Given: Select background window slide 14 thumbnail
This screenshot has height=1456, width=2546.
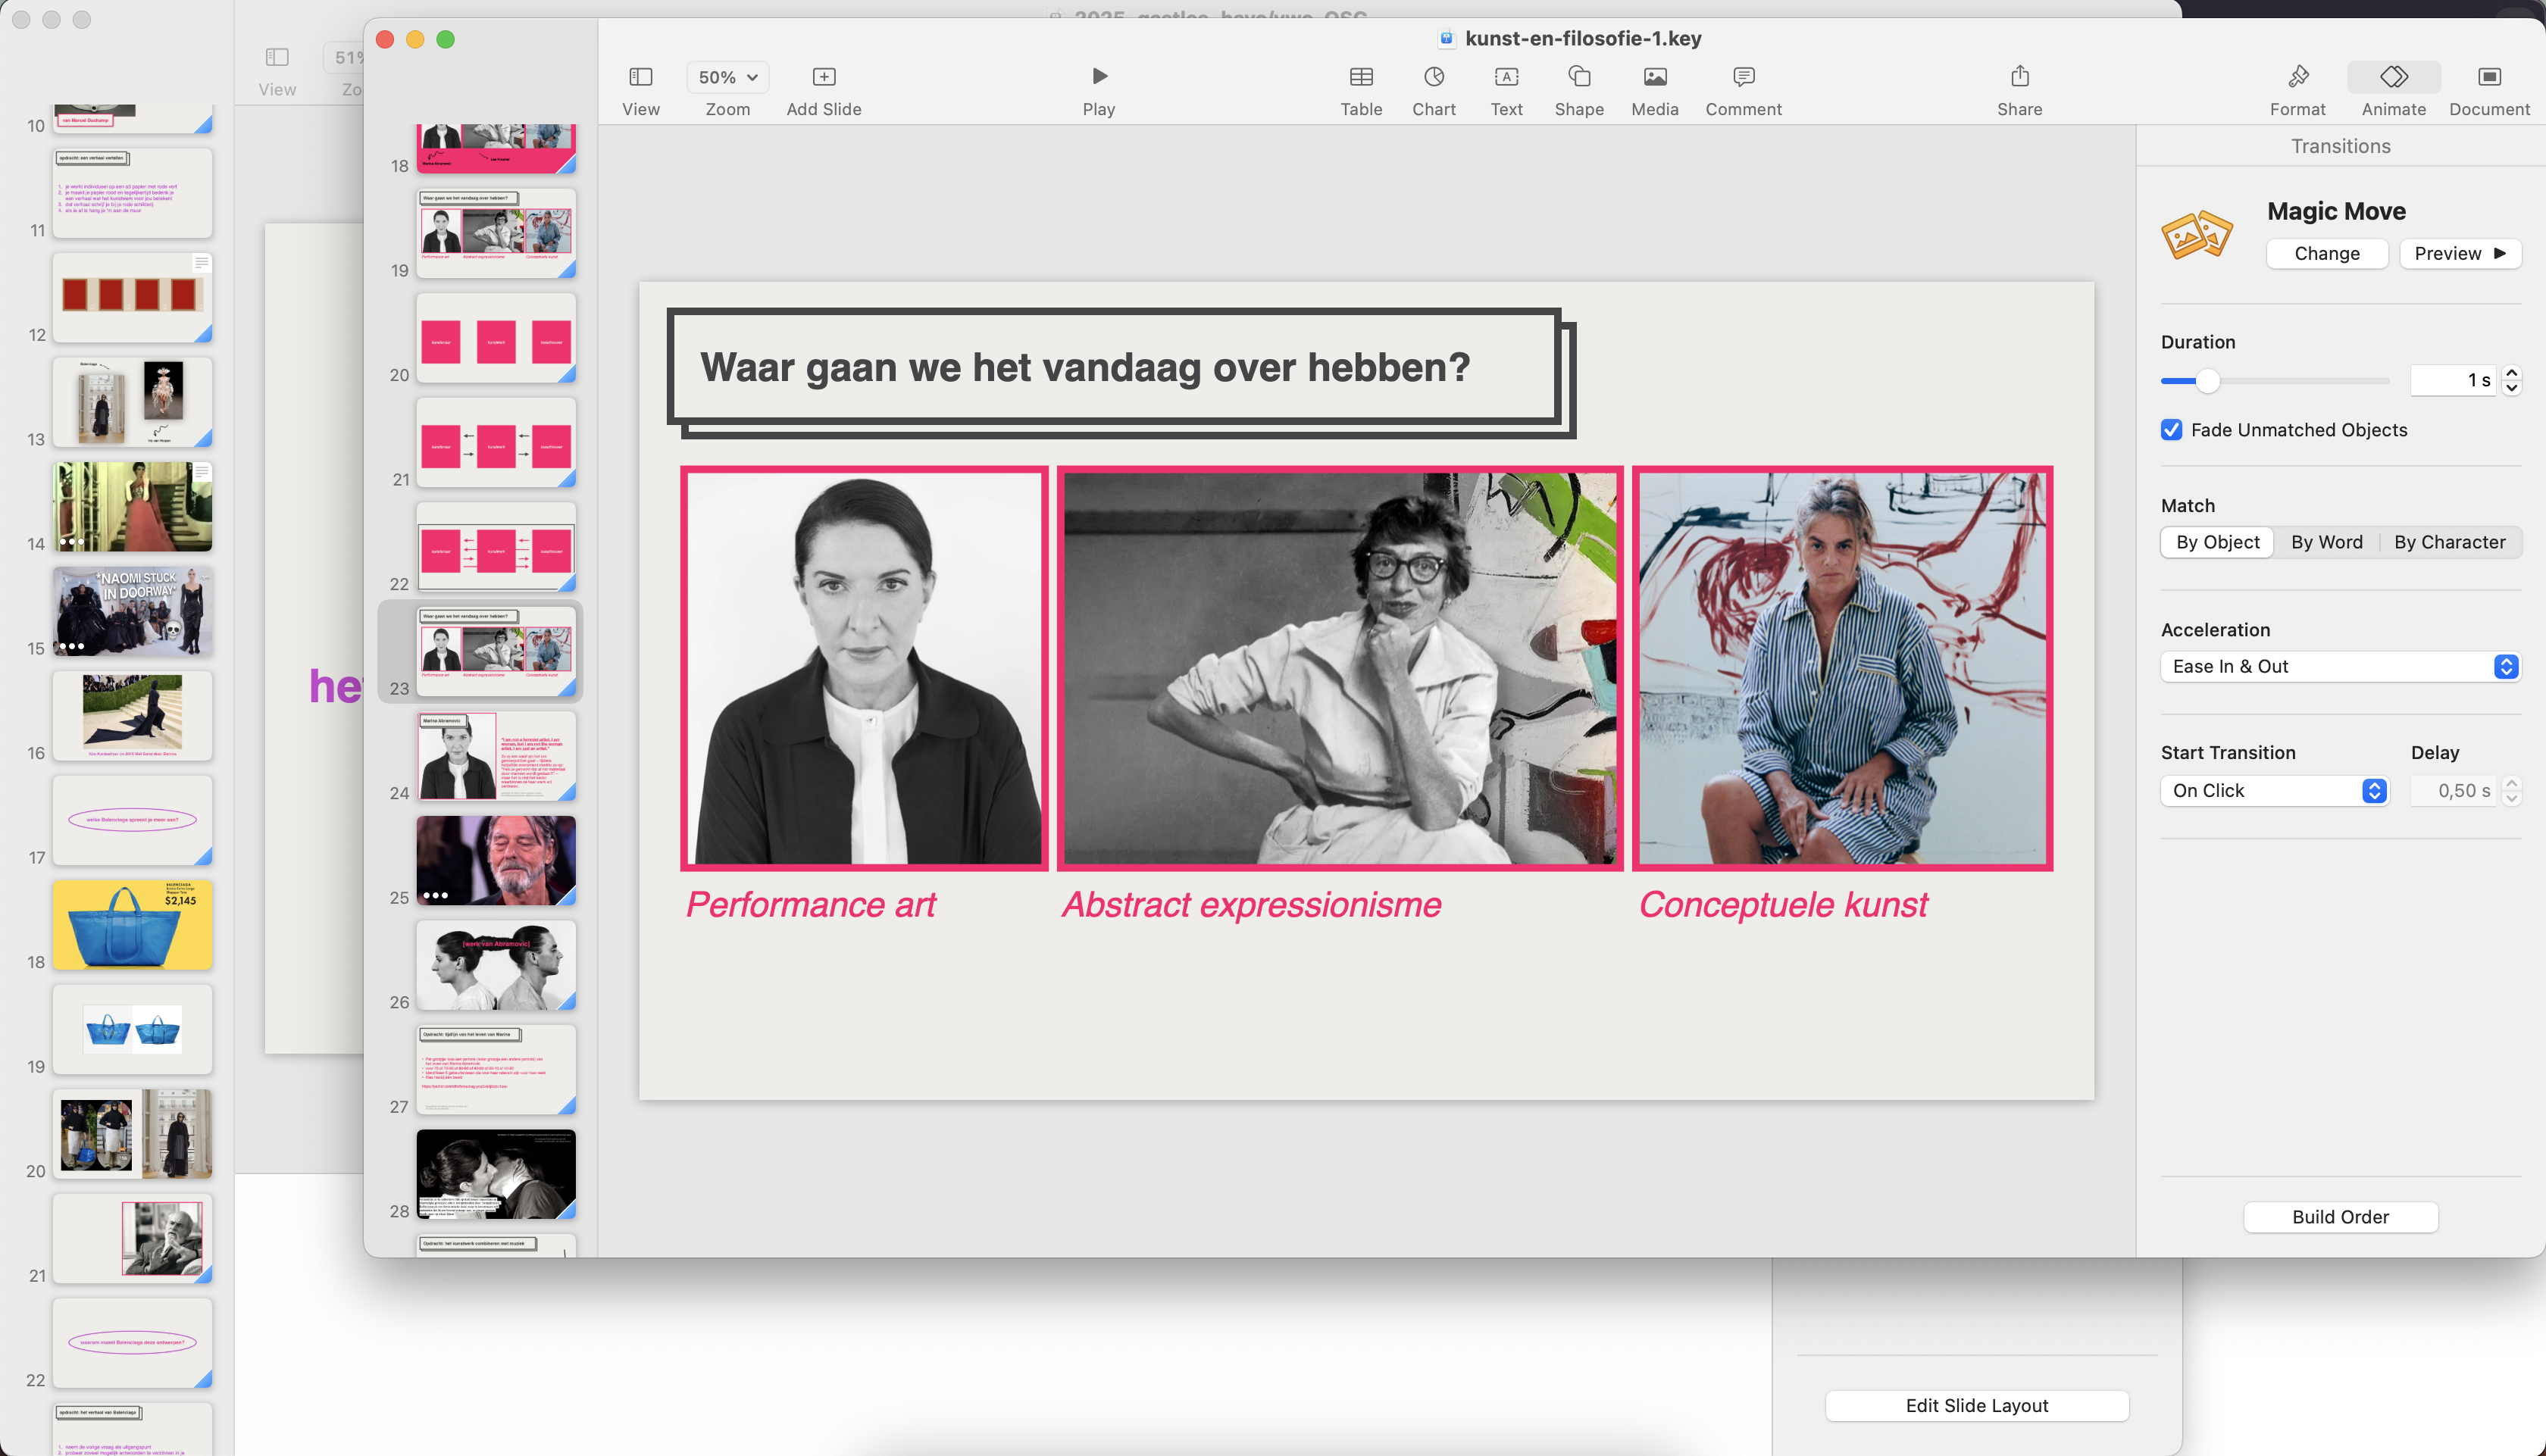Looking at the screenshot, I should 132,506.
